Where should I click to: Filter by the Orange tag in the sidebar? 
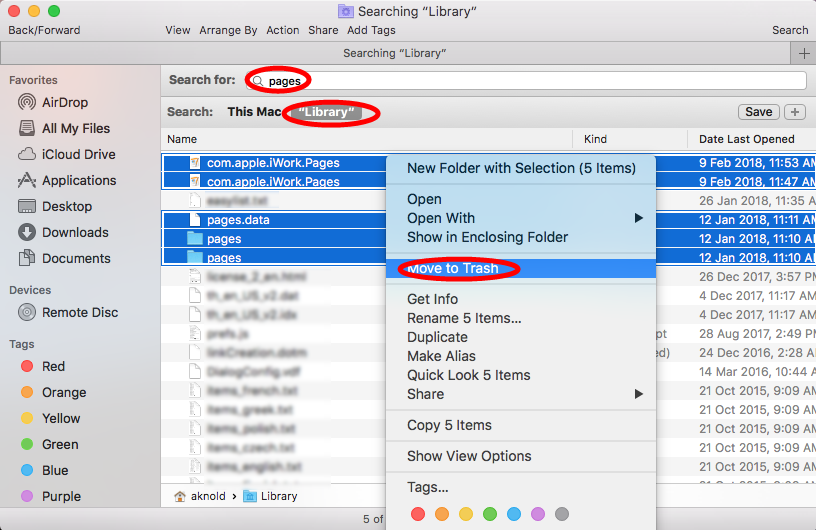27,392
